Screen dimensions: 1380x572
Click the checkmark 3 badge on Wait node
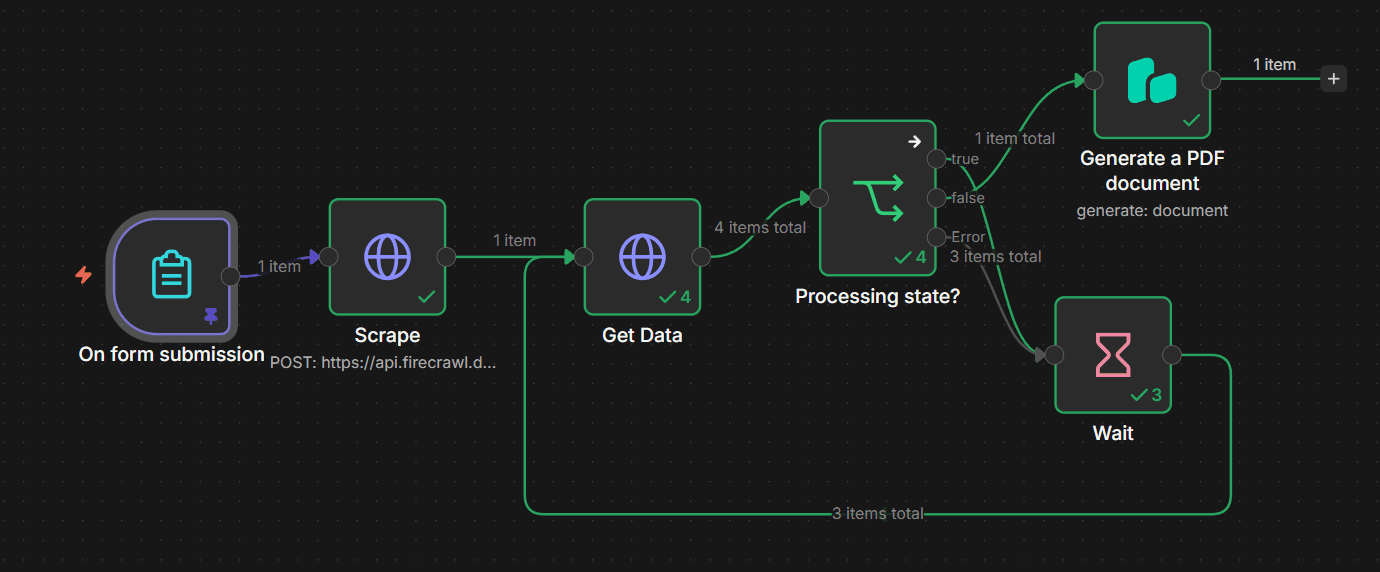(x=1146, y=395)
